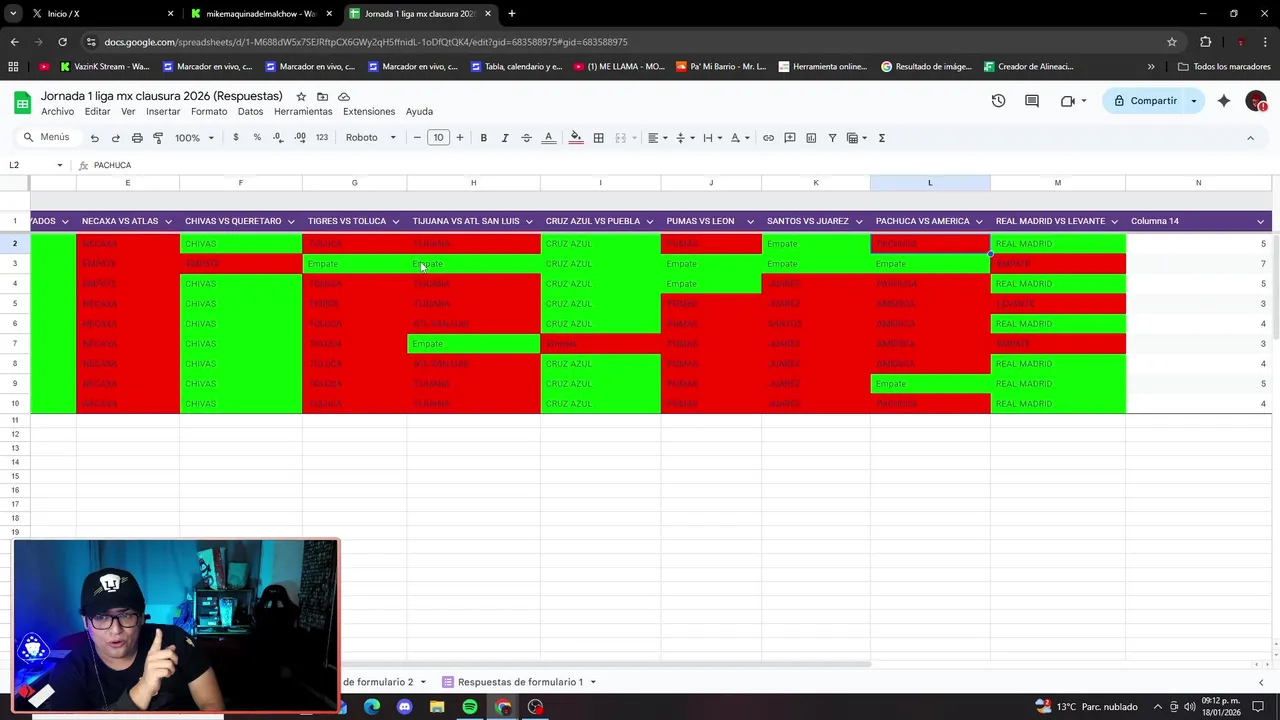Viewport: 1280px width, 720px height.
Task: Open the horizontal align dropdown
Action: 656,138
